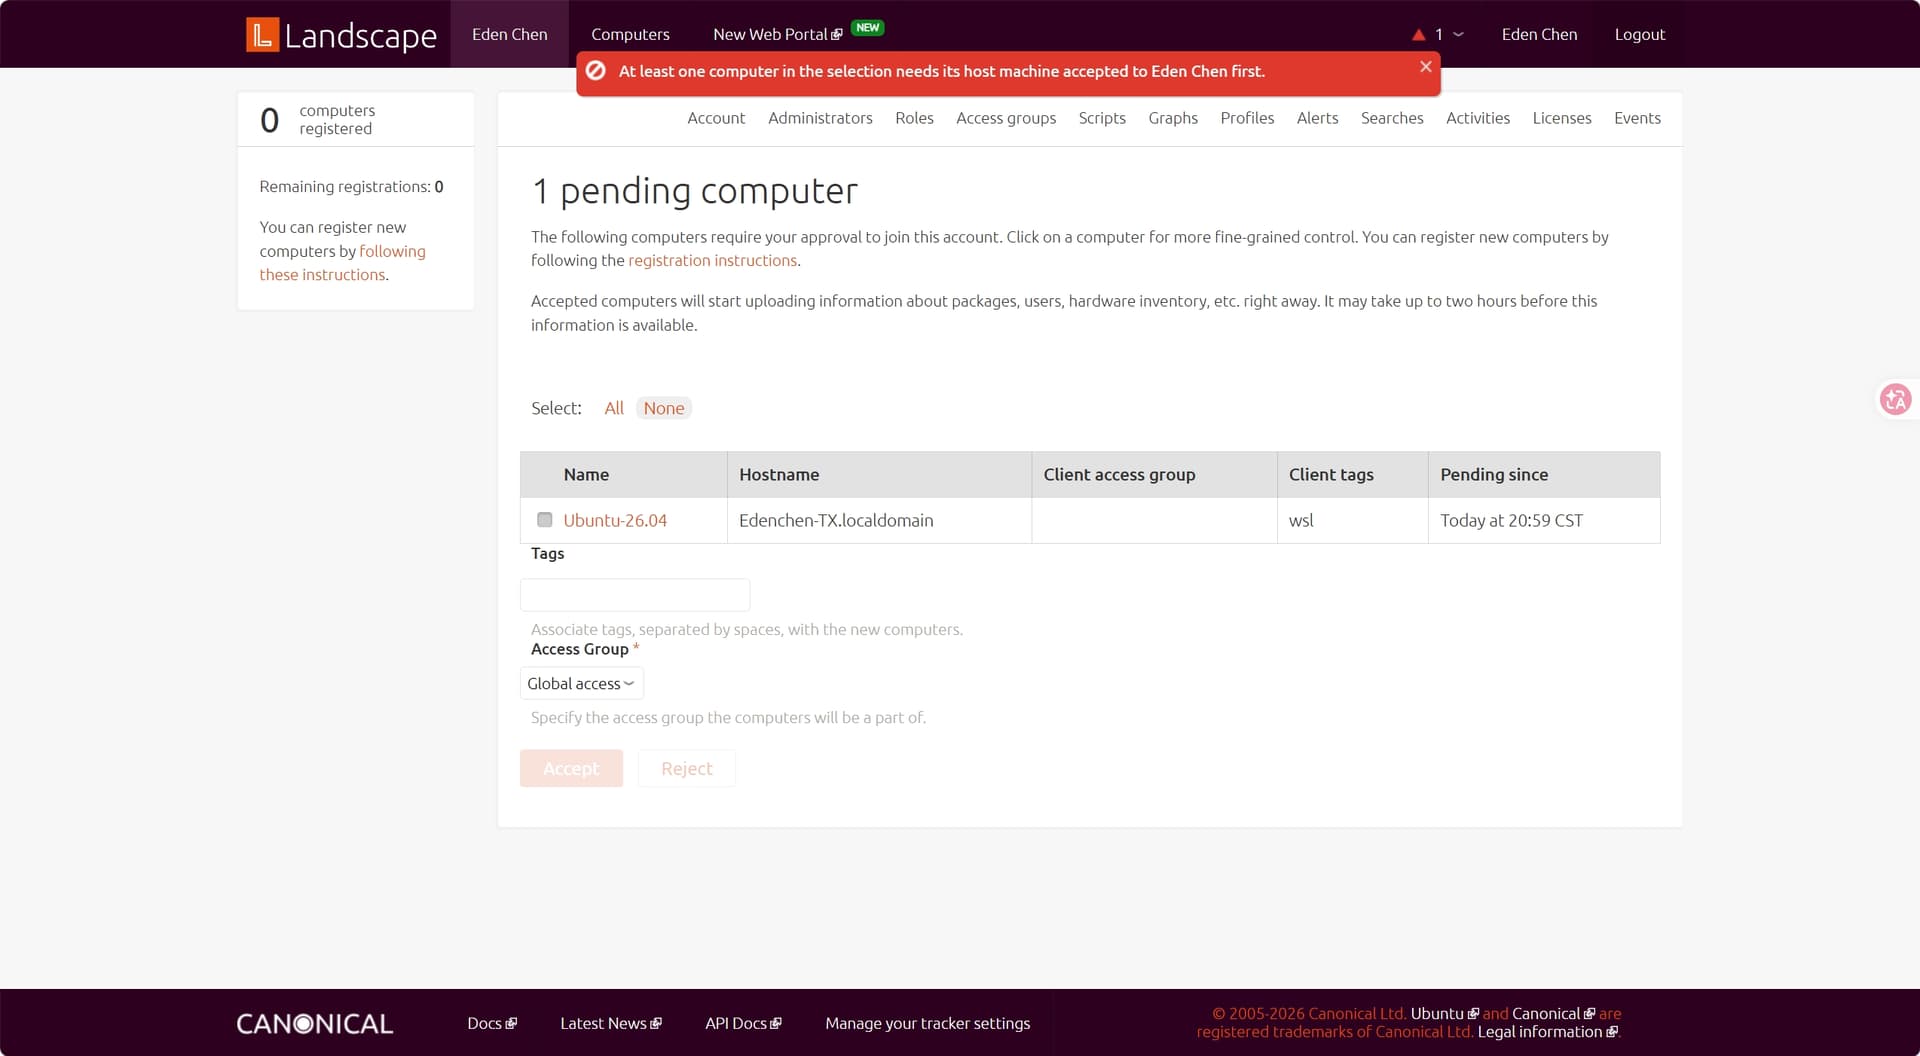Click the translate floating icon
This screenshot has width=1920, height=1056.
pyautogui.click(x=1895, y=399)
